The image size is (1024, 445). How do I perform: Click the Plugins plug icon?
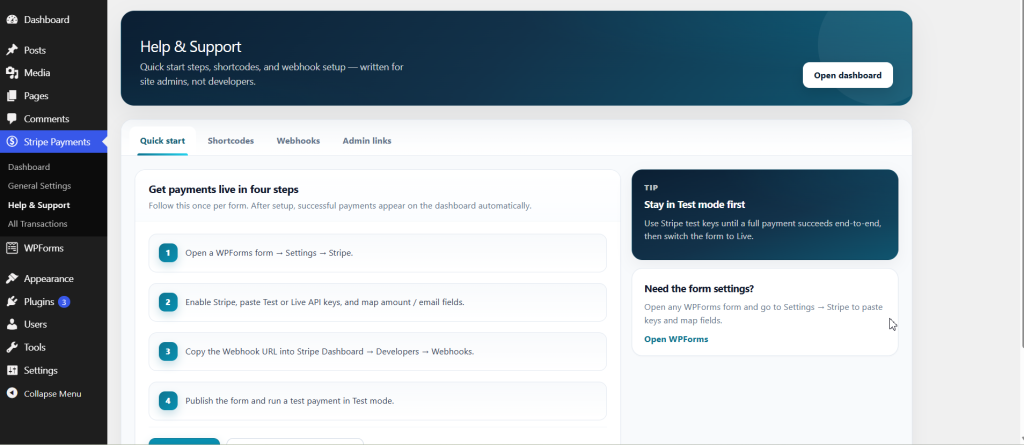pos(12,302)
